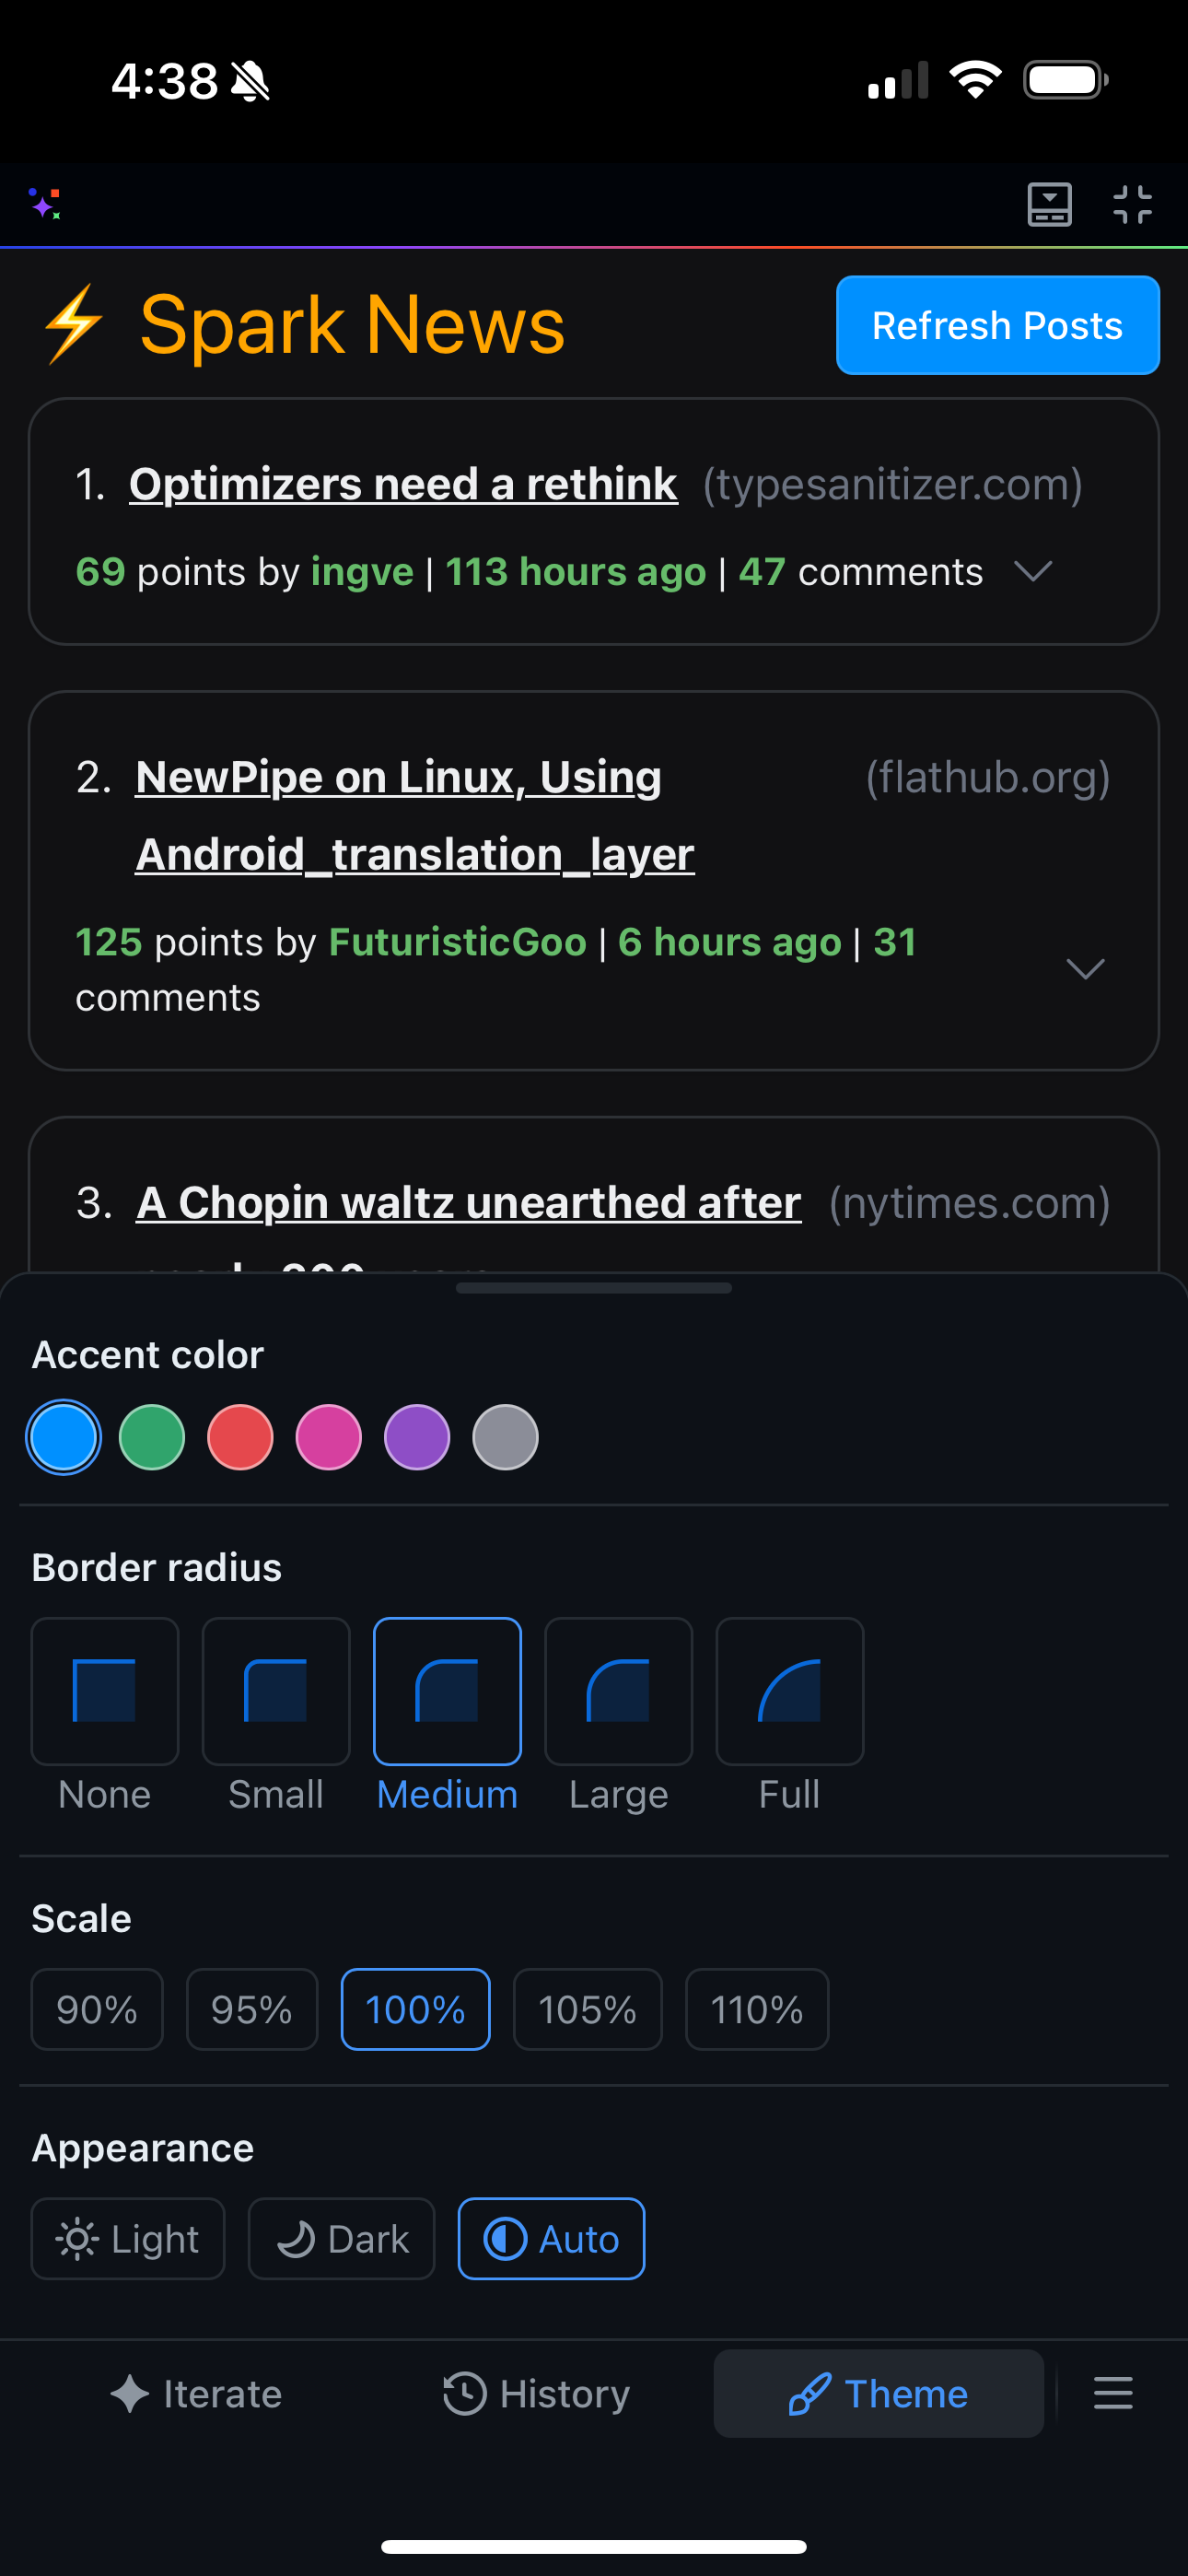Image resolution: width=1188 pixels, height=2576 pixels.
Task: Tap the moon icon on the Dark button
Action: click(297, 2238)
